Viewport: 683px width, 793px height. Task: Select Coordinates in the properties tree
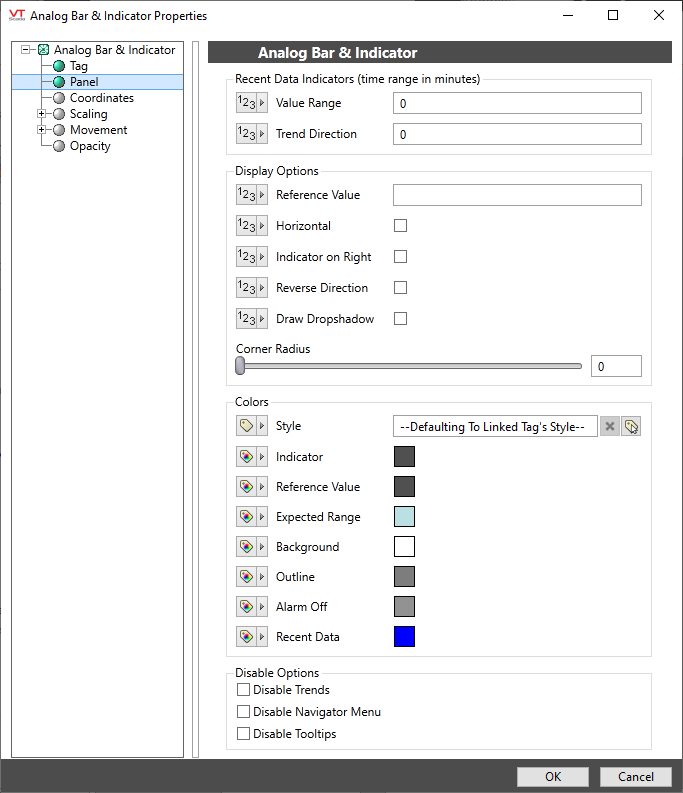101,98
